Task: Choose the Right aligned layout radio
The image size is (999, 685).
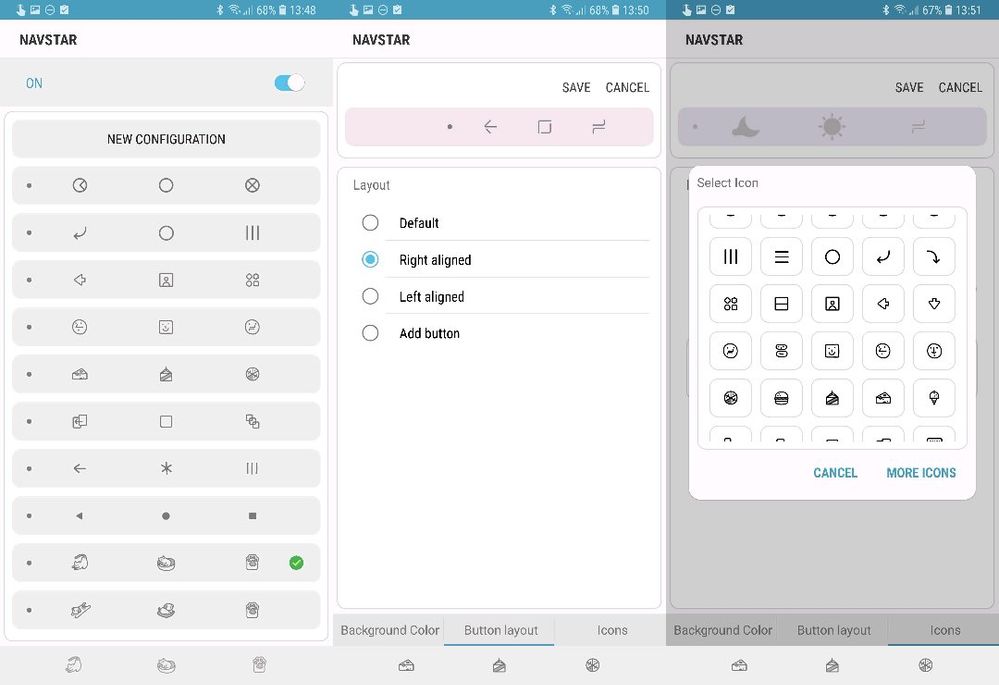Action: [x=370, y=259]
